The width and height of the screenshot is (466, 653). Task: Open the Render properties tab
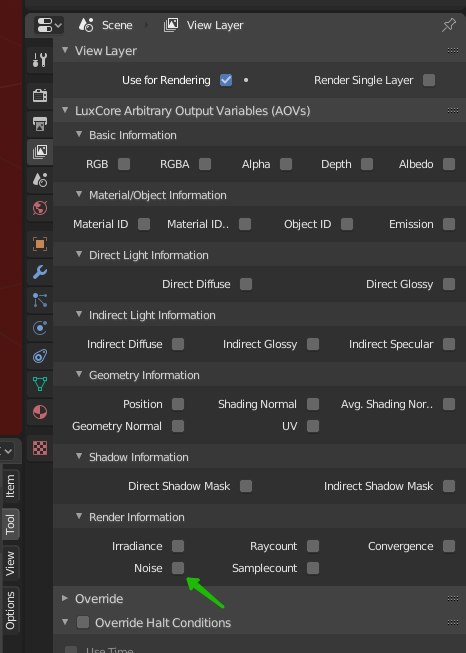(40, 95)
